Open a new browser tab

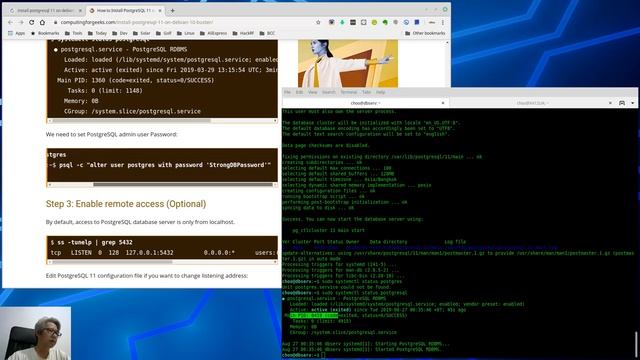click(x=173, y=11)
